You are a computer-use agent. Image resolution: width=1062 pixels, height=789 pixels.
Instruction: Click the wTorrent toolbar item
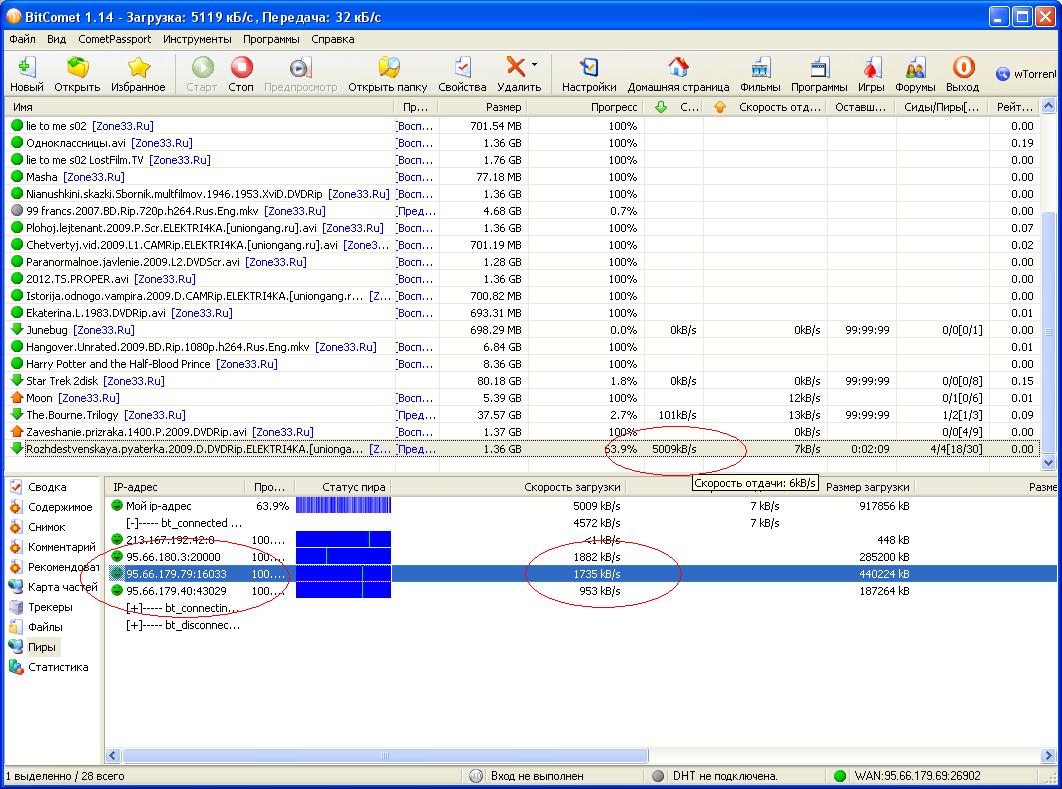pos(1026,74)
